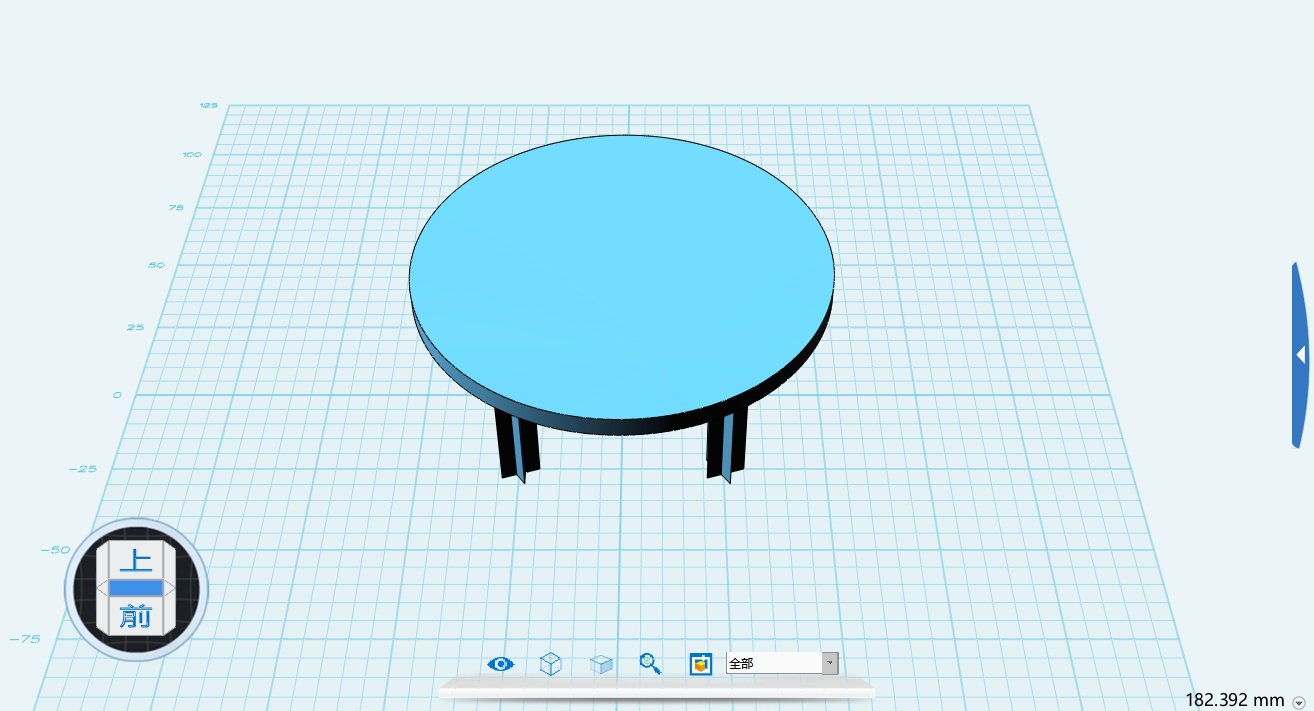Click the 前 face of the view cube
This screenshot has height=711, width=1314.
click(x=136, y=616)
